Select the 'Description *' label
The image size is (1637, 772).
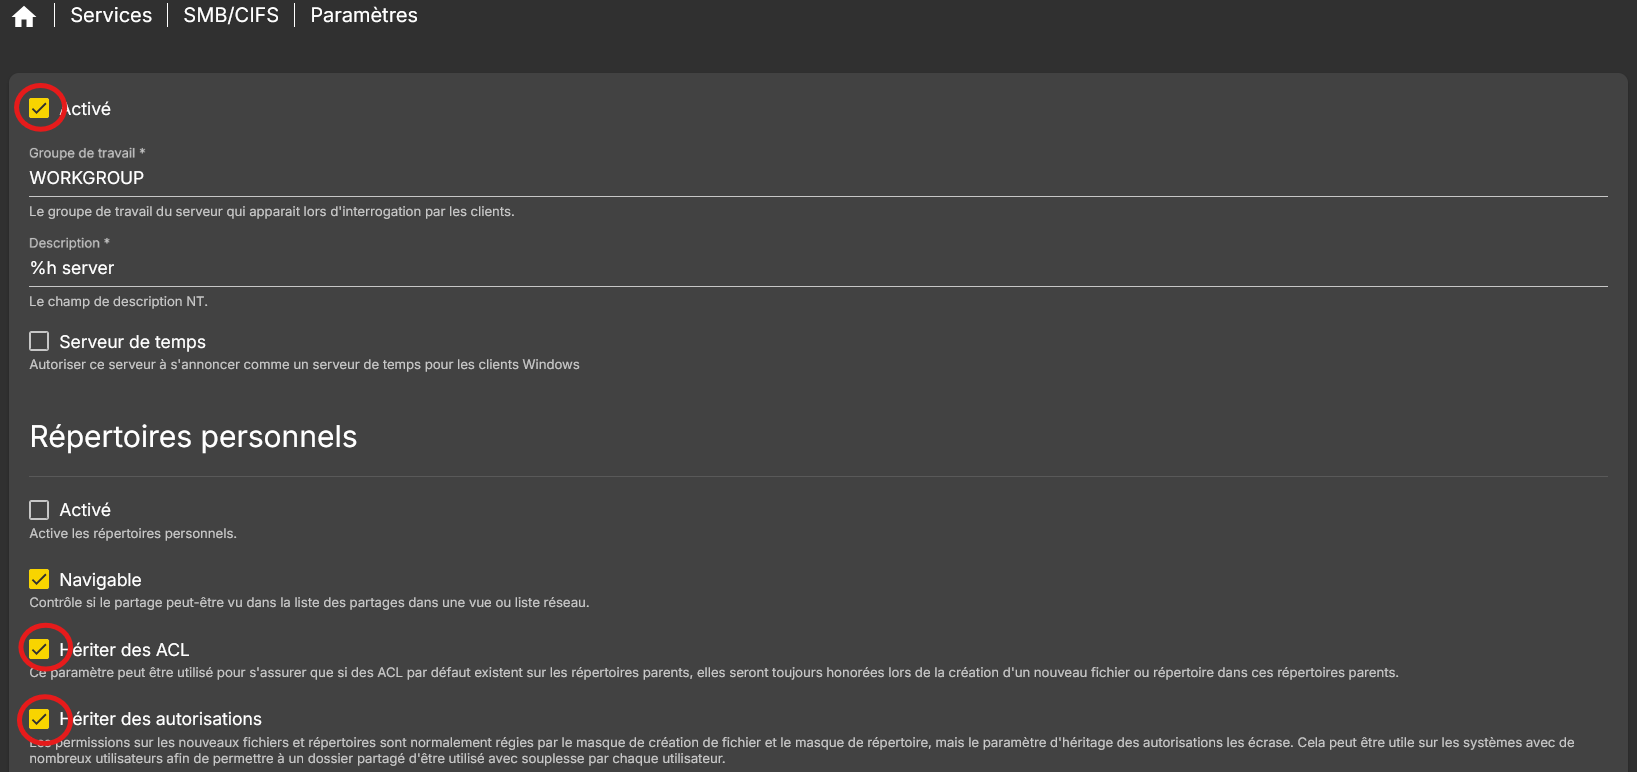coord(69,243)
